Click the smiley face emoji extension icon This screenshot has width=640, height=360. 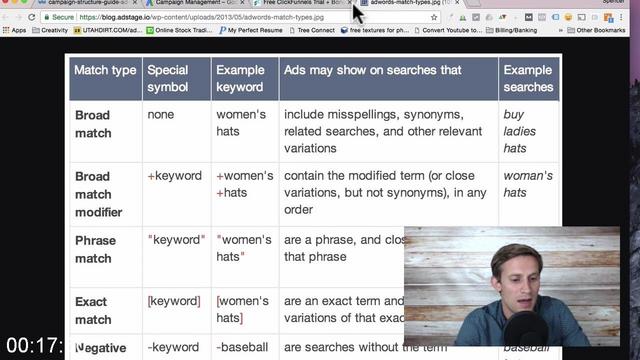pos(568,17)
